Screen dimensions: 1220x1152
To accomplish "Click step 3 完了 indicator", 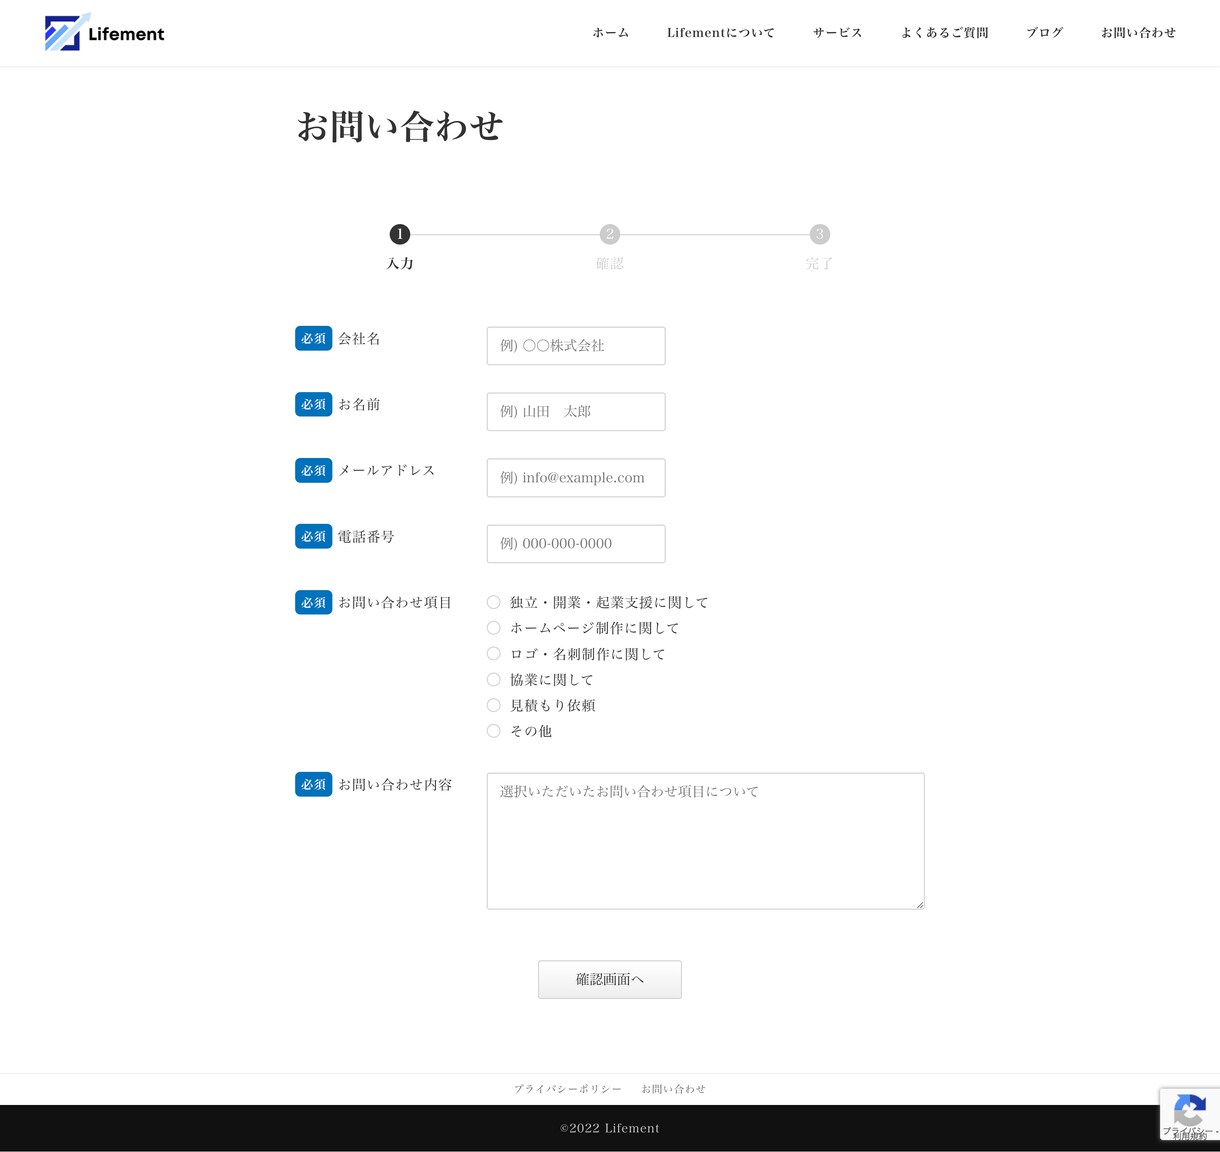I will (x=820, y=246).
